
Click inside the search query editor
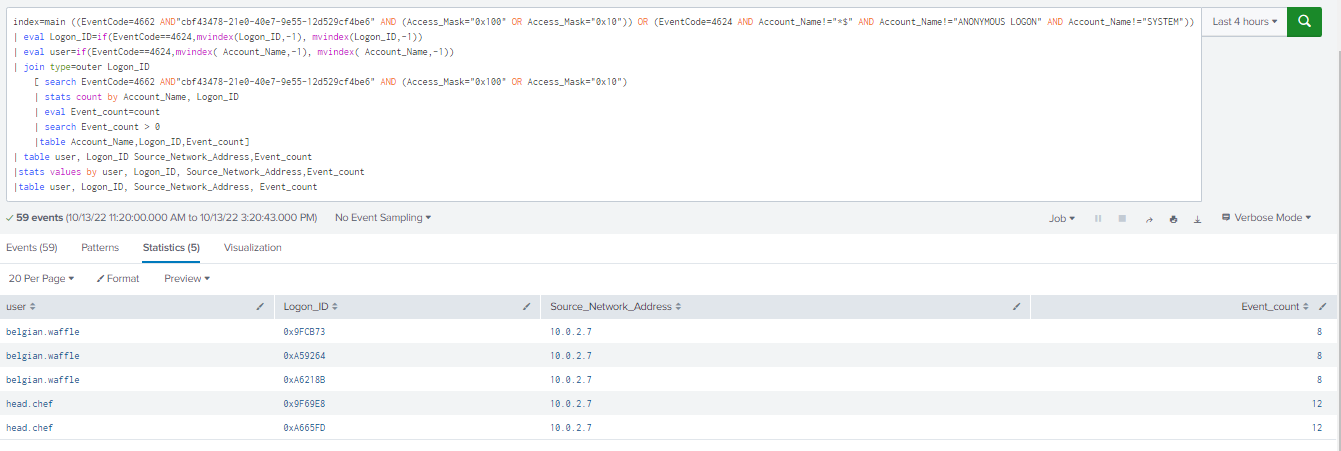click(604, 104)
